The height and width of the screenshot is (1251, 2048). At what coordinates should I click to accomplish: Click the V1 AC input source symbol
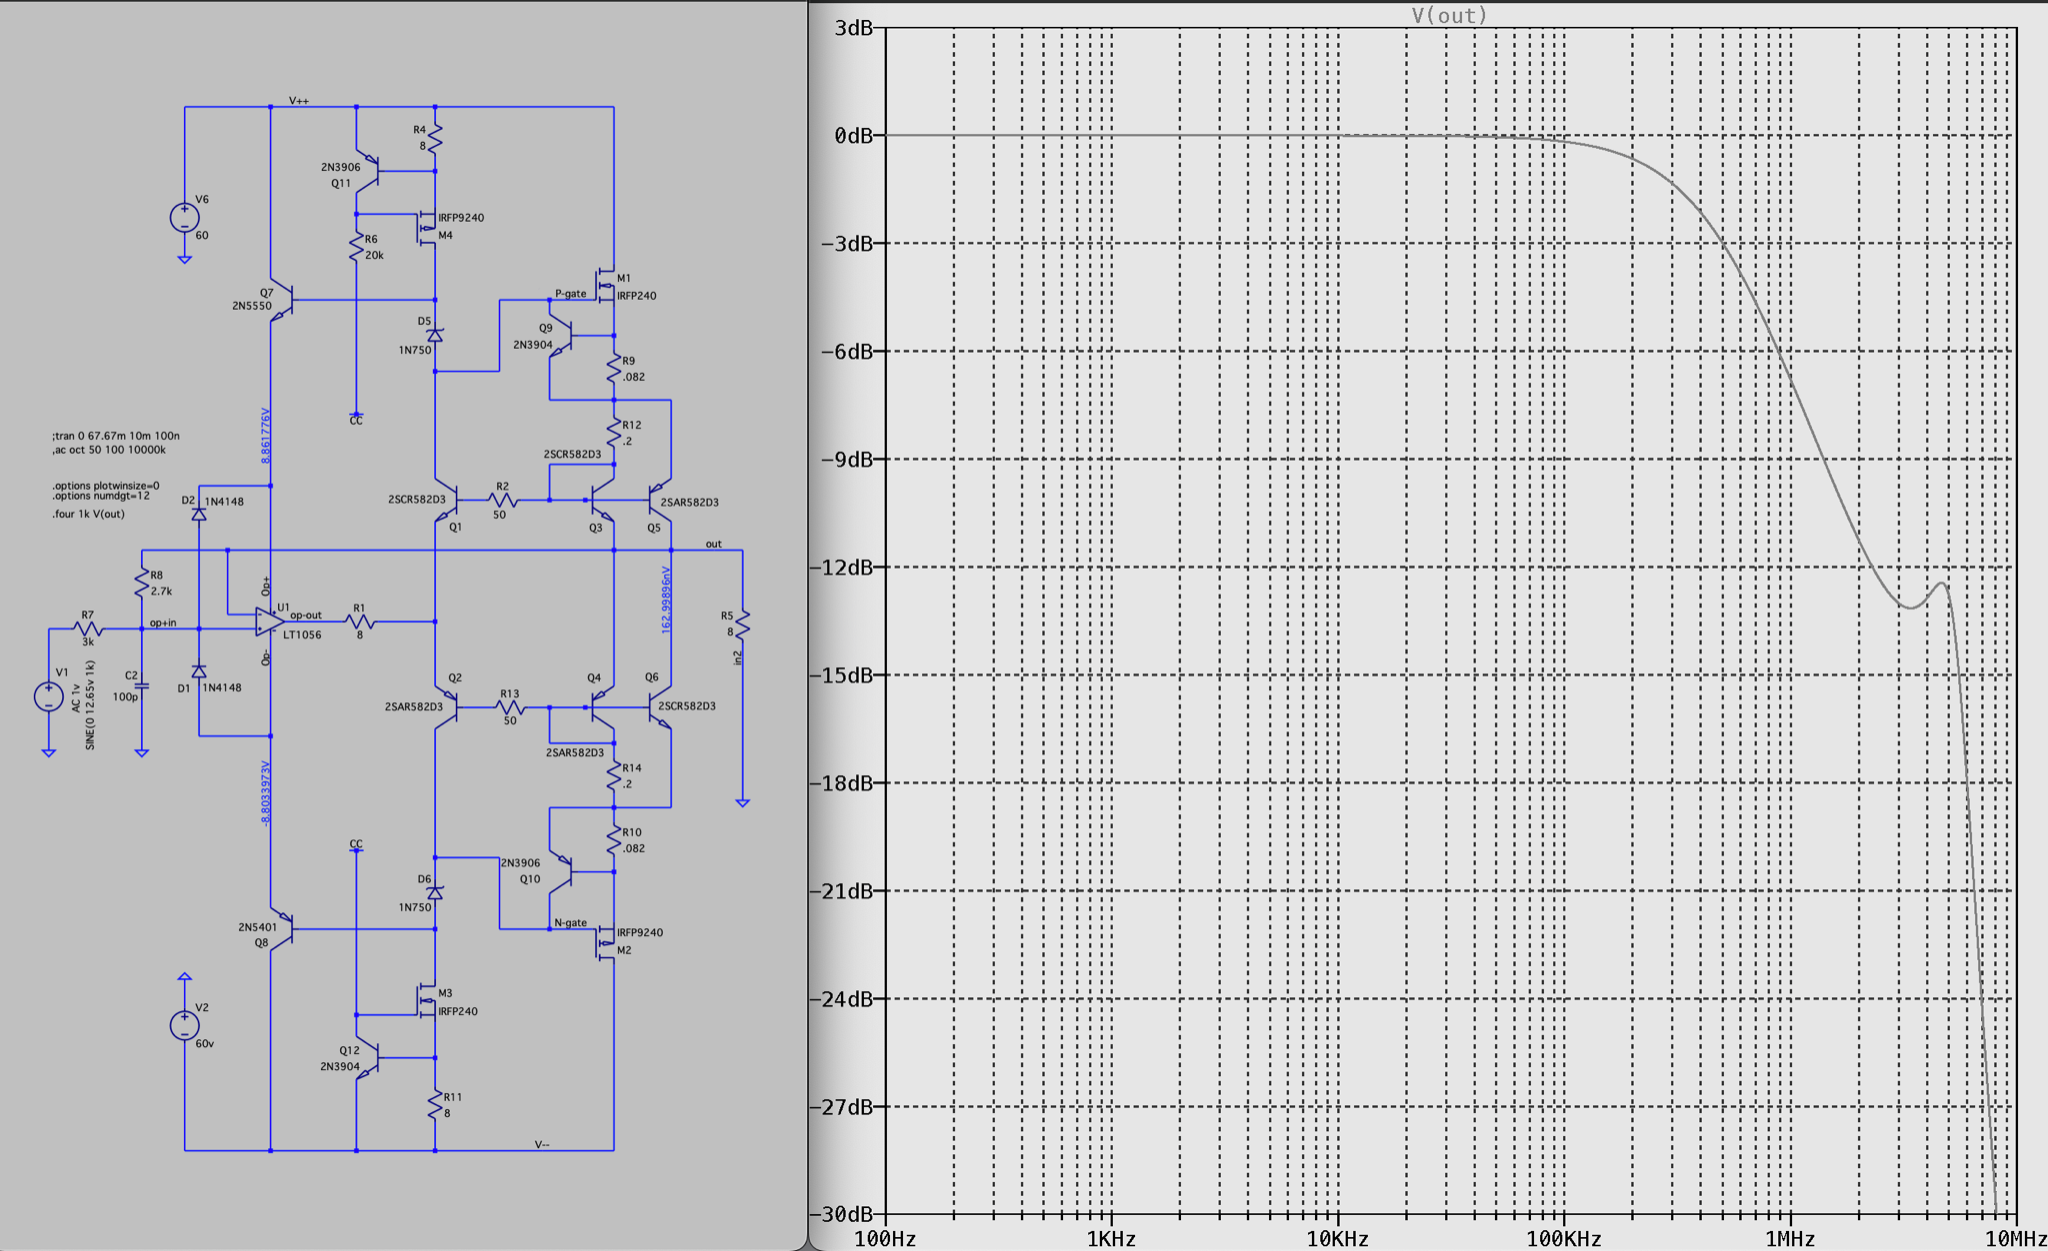click(x=48, y=697)
